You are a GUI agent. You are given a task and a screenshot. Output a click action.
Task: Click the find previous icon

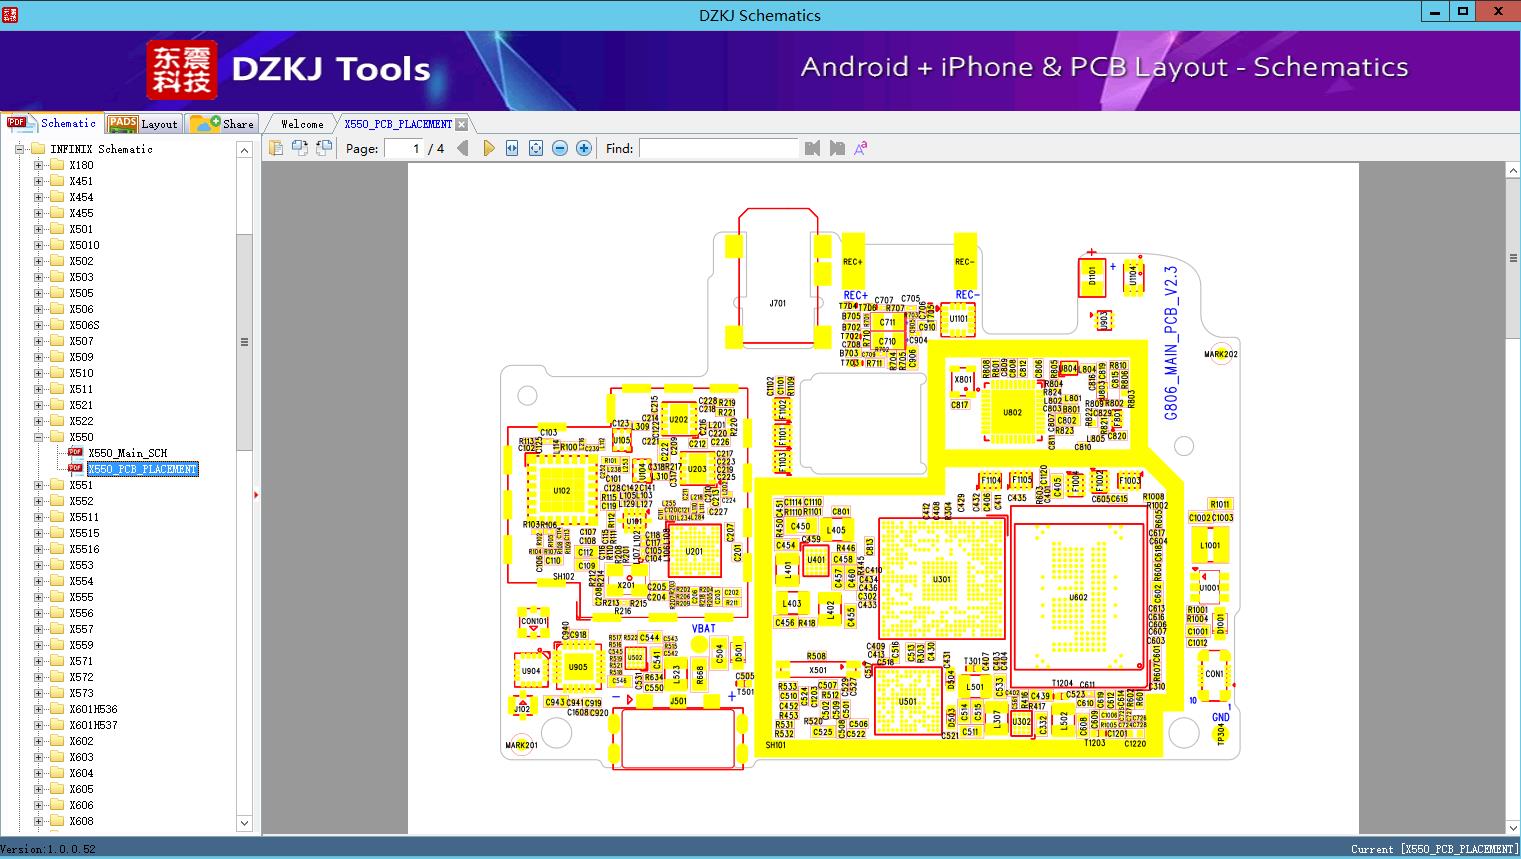(x=812, y=148)
